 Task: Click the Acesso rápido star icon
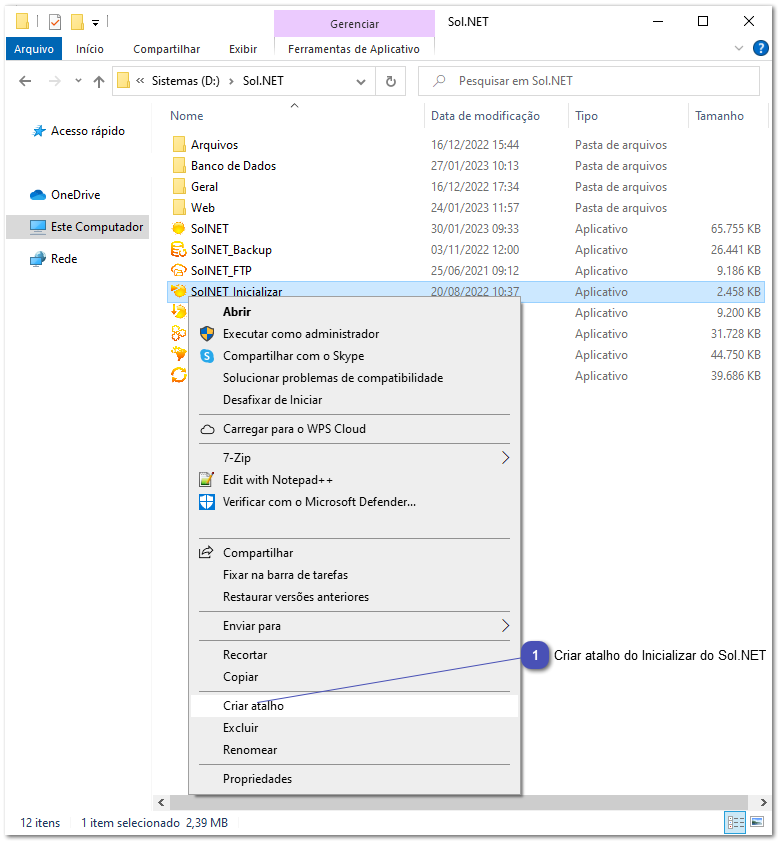click(39, 131)
